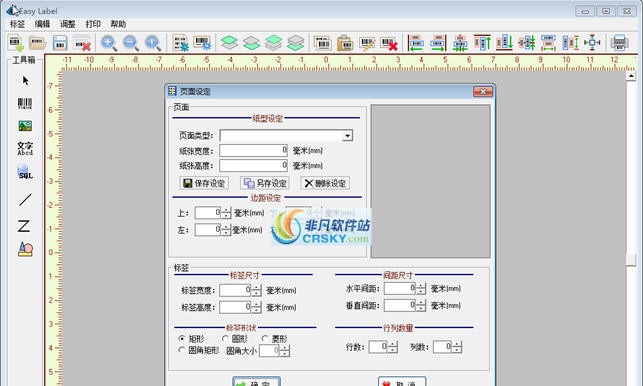
Task: Click the paste clipboard icon
Action: (x=345, y=43)
